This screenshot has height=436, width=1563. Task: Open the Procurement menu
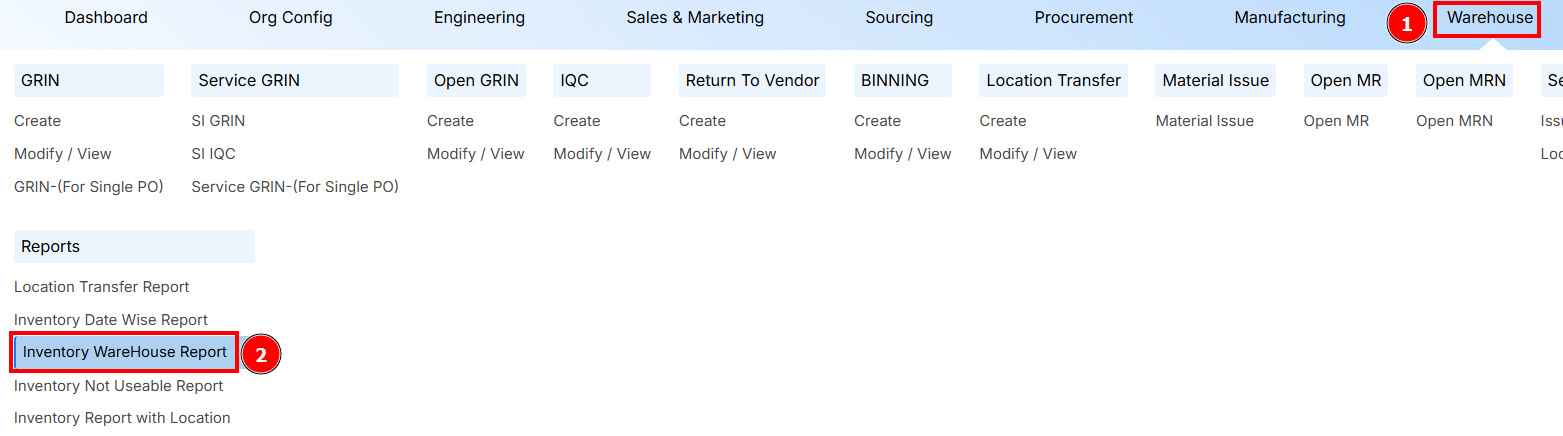(x=1083, y=18)
